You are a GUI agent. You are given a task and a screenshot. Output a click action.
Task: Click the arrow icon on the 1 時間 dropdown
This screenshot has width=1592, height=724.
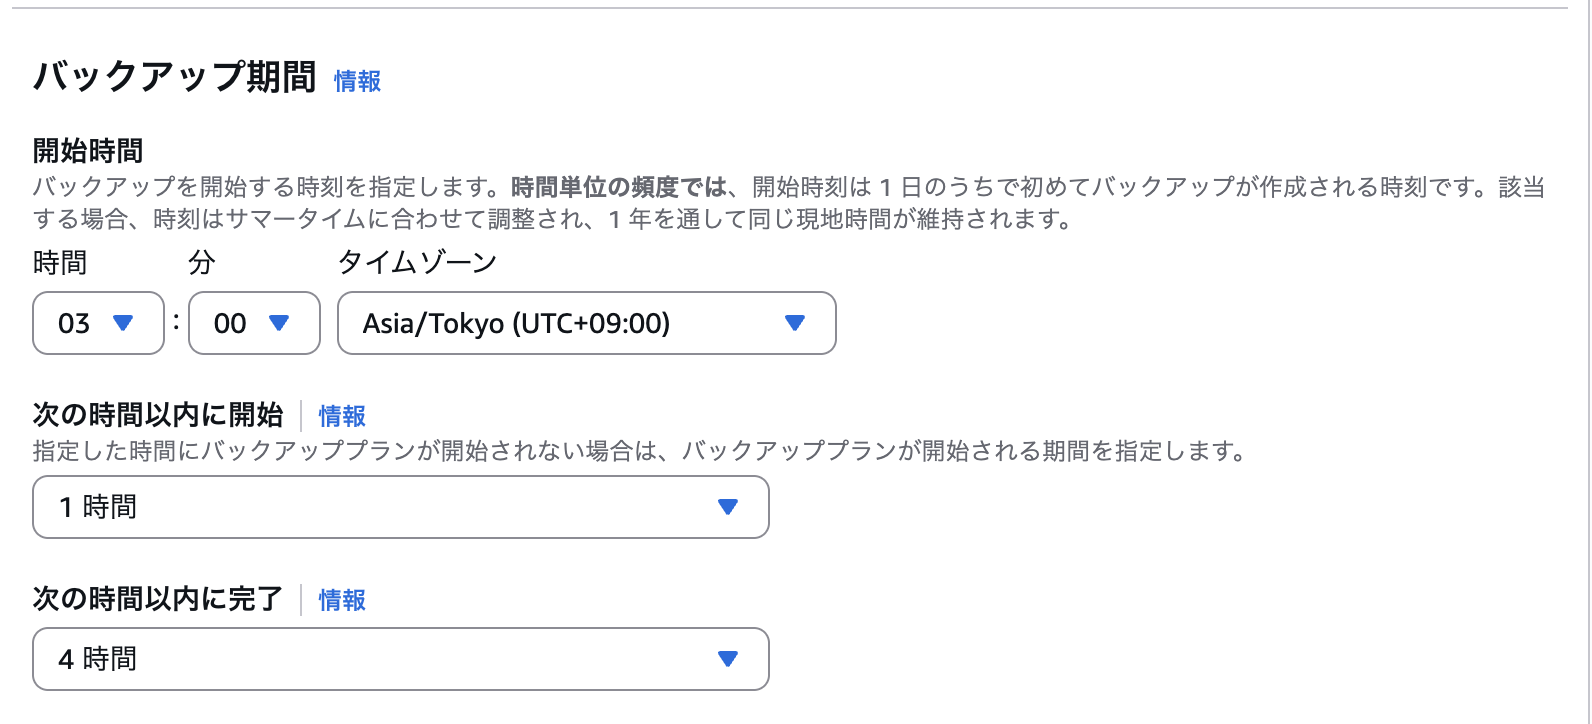pyautogui.click(x=727, y=507)
